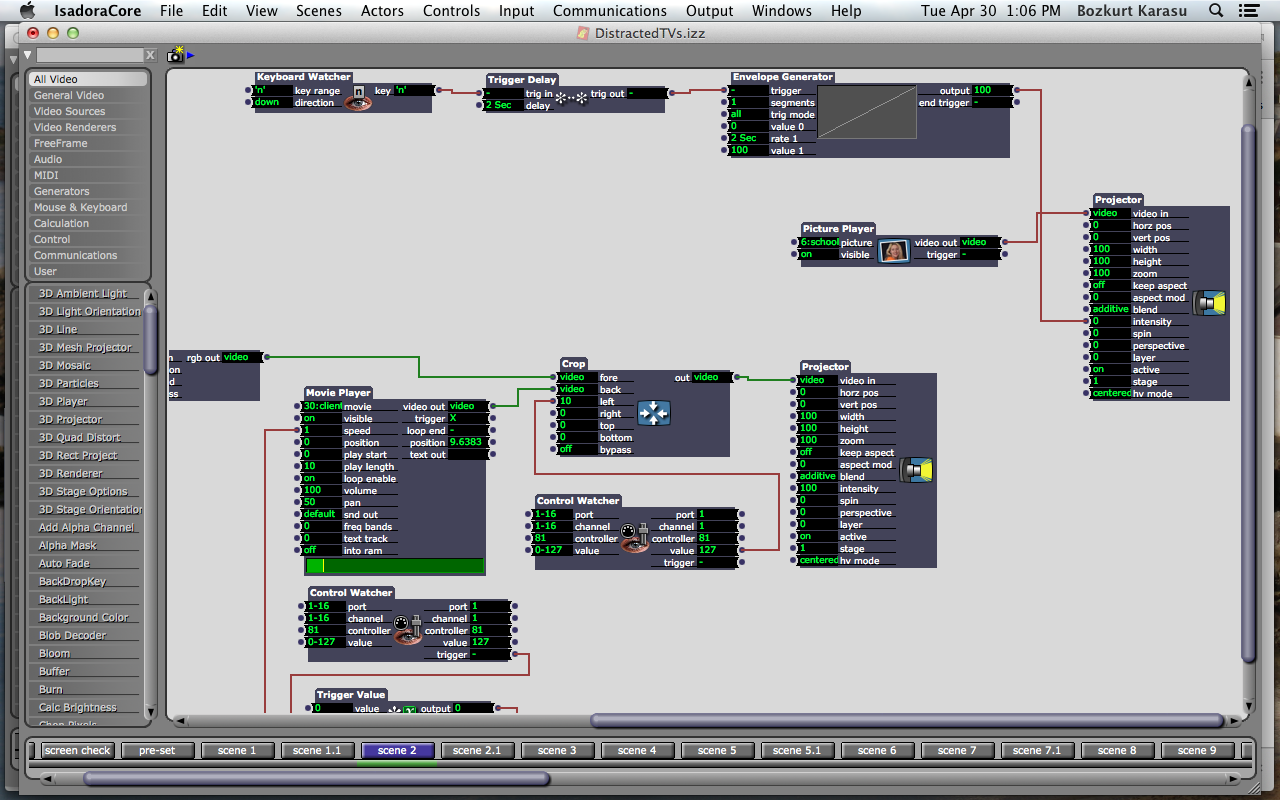Open the Scenes menu
This screenshot has width=1280, height=800.
(x=319, y=11)
